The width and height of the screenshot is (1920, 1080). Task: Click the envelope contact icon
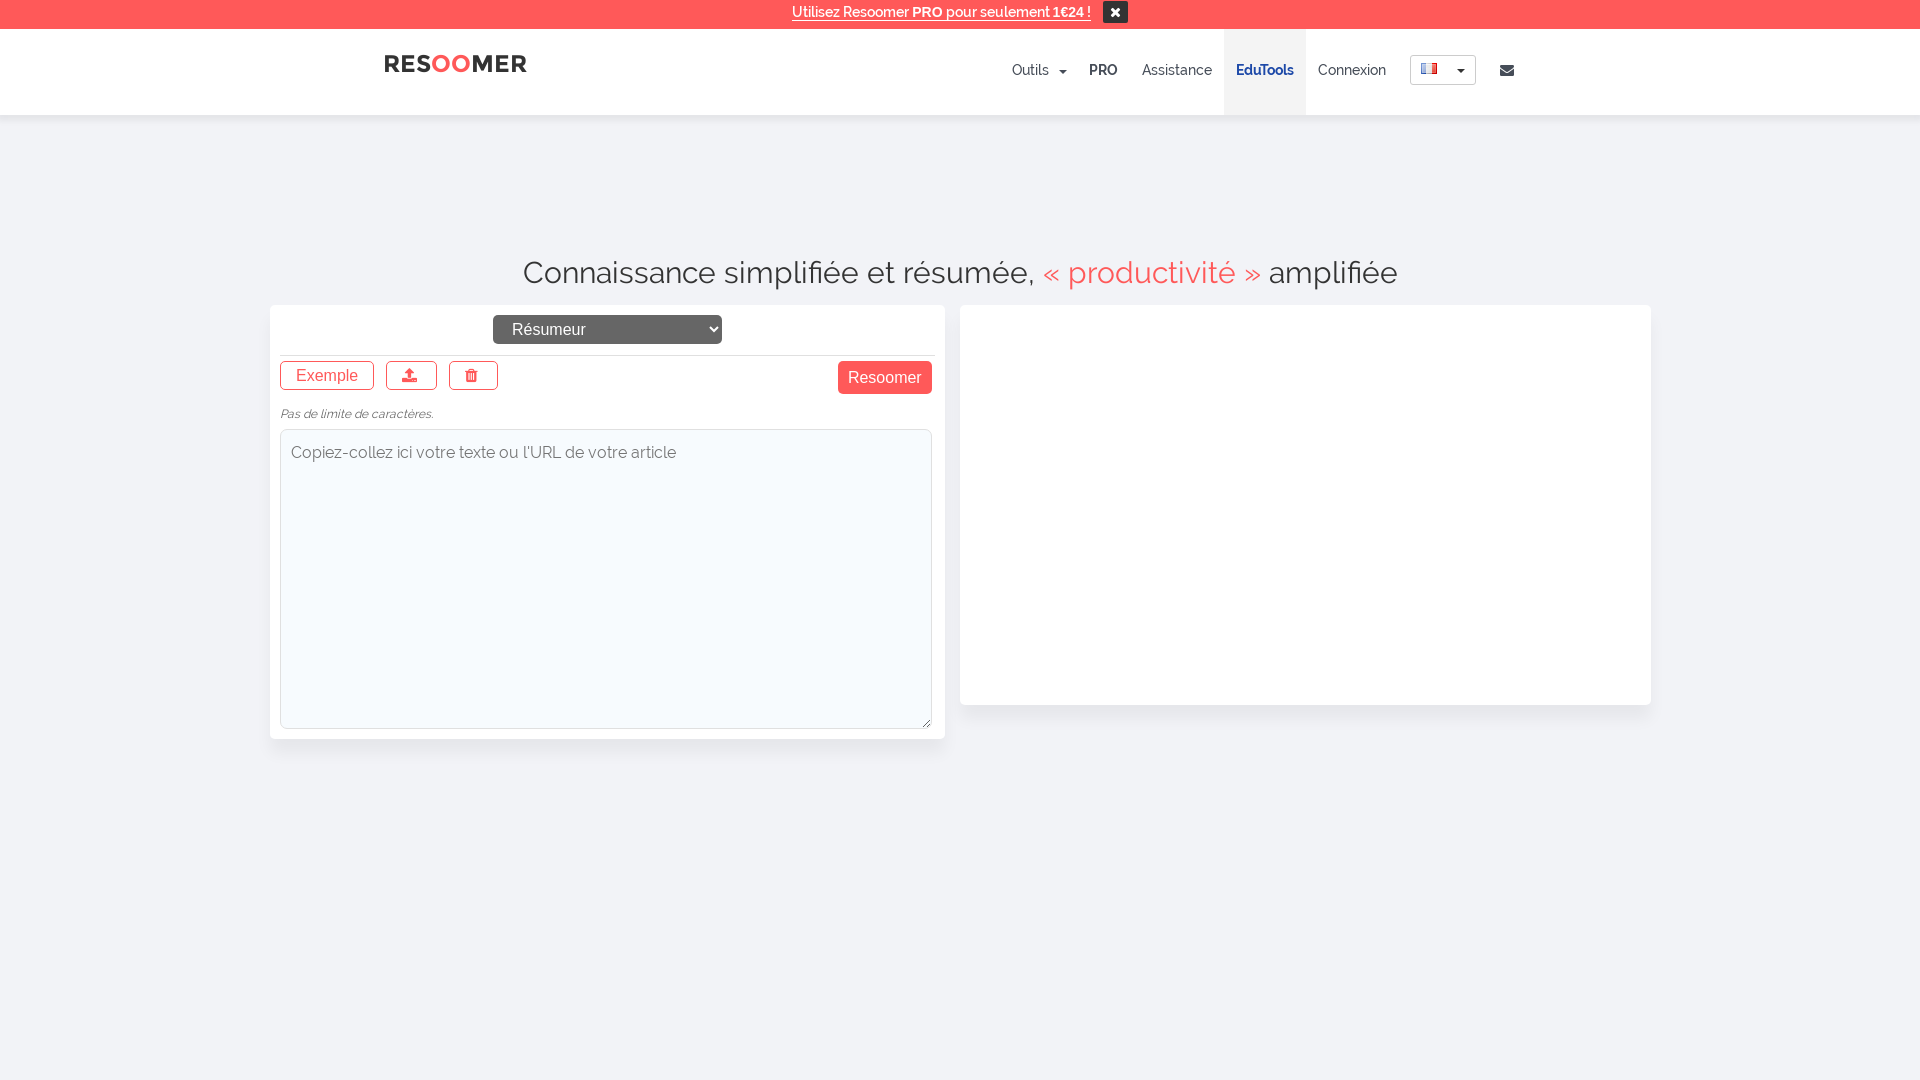[1507, 70]
